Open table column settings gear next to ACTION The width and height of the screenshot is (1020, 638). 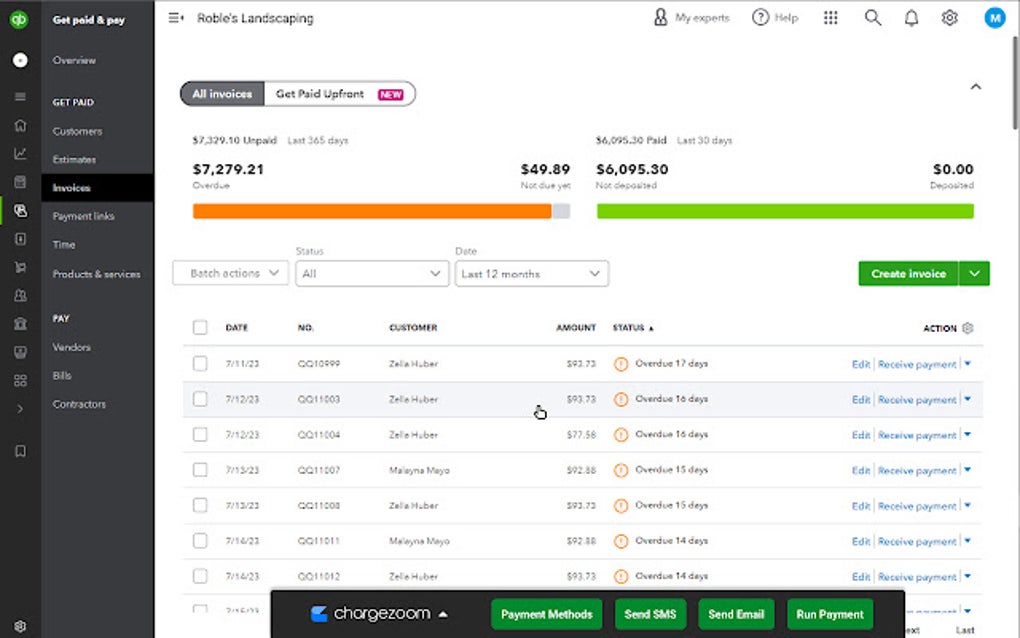point(968,328)
